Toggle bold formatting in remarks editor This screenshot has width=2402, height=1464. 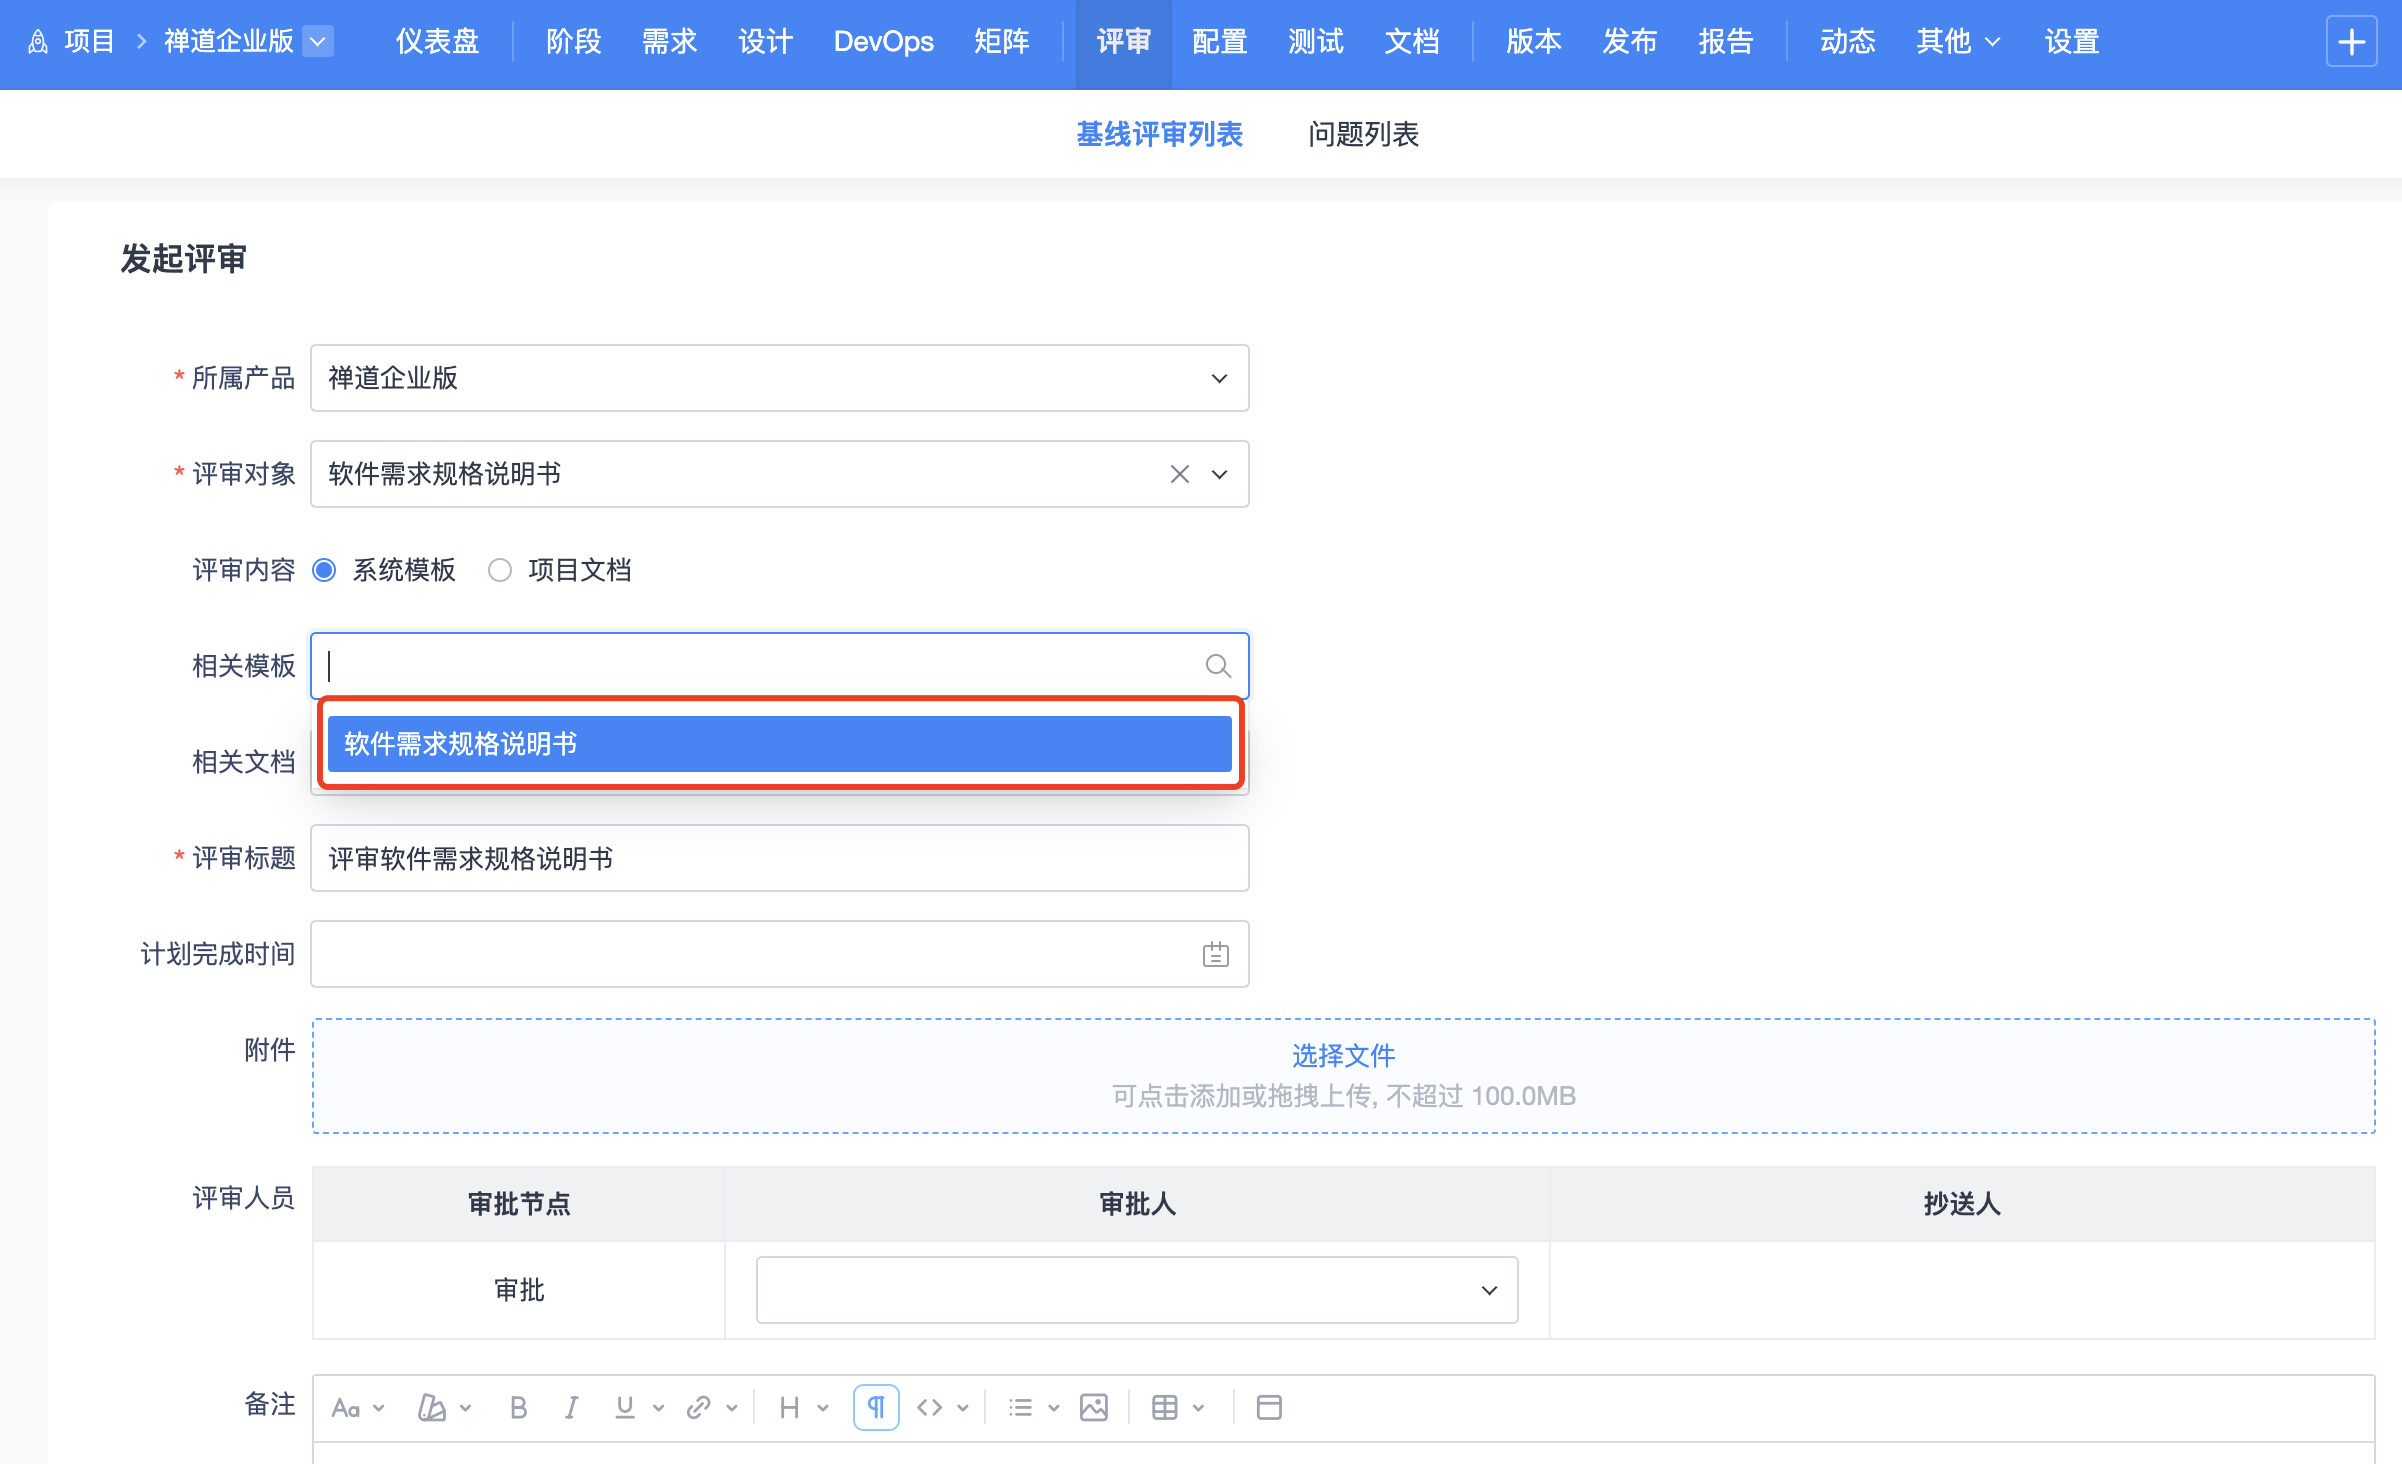[518, 1408]
